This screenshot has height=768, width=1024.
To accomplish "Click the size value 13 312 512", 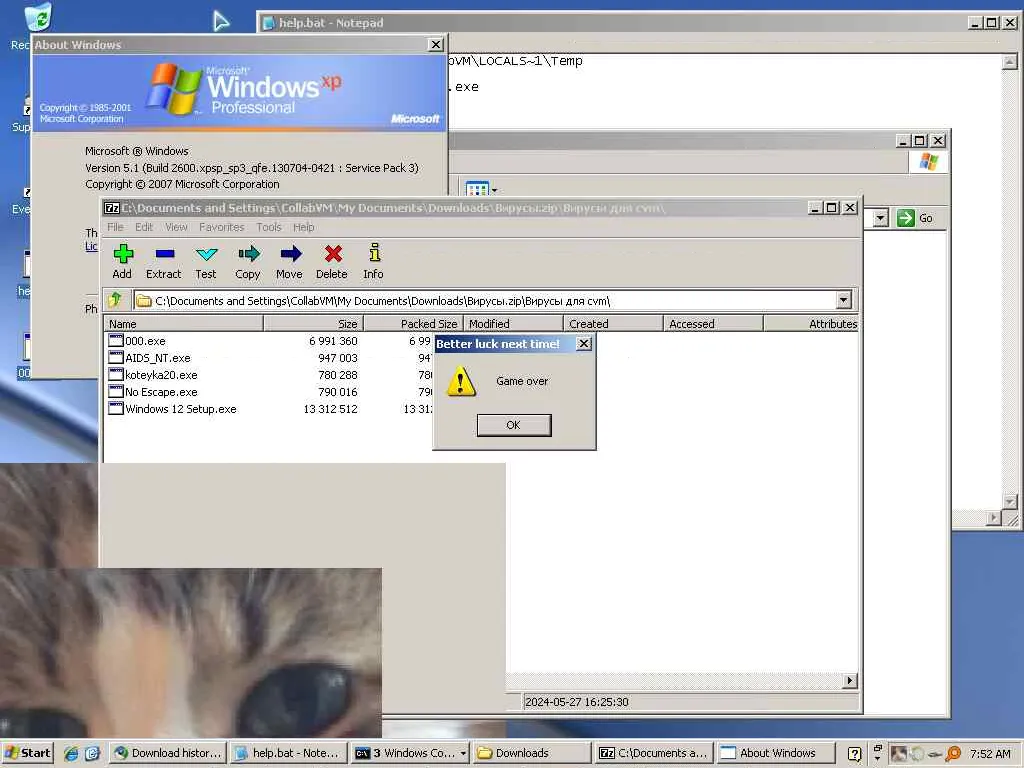I will [330, 409].
